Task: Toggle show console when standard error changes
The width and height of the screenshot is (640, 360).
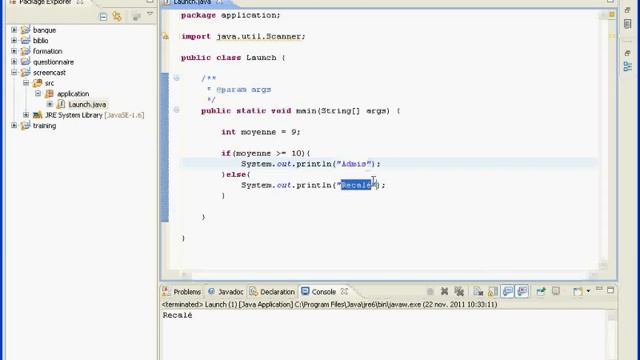Action: pos(522,291)
